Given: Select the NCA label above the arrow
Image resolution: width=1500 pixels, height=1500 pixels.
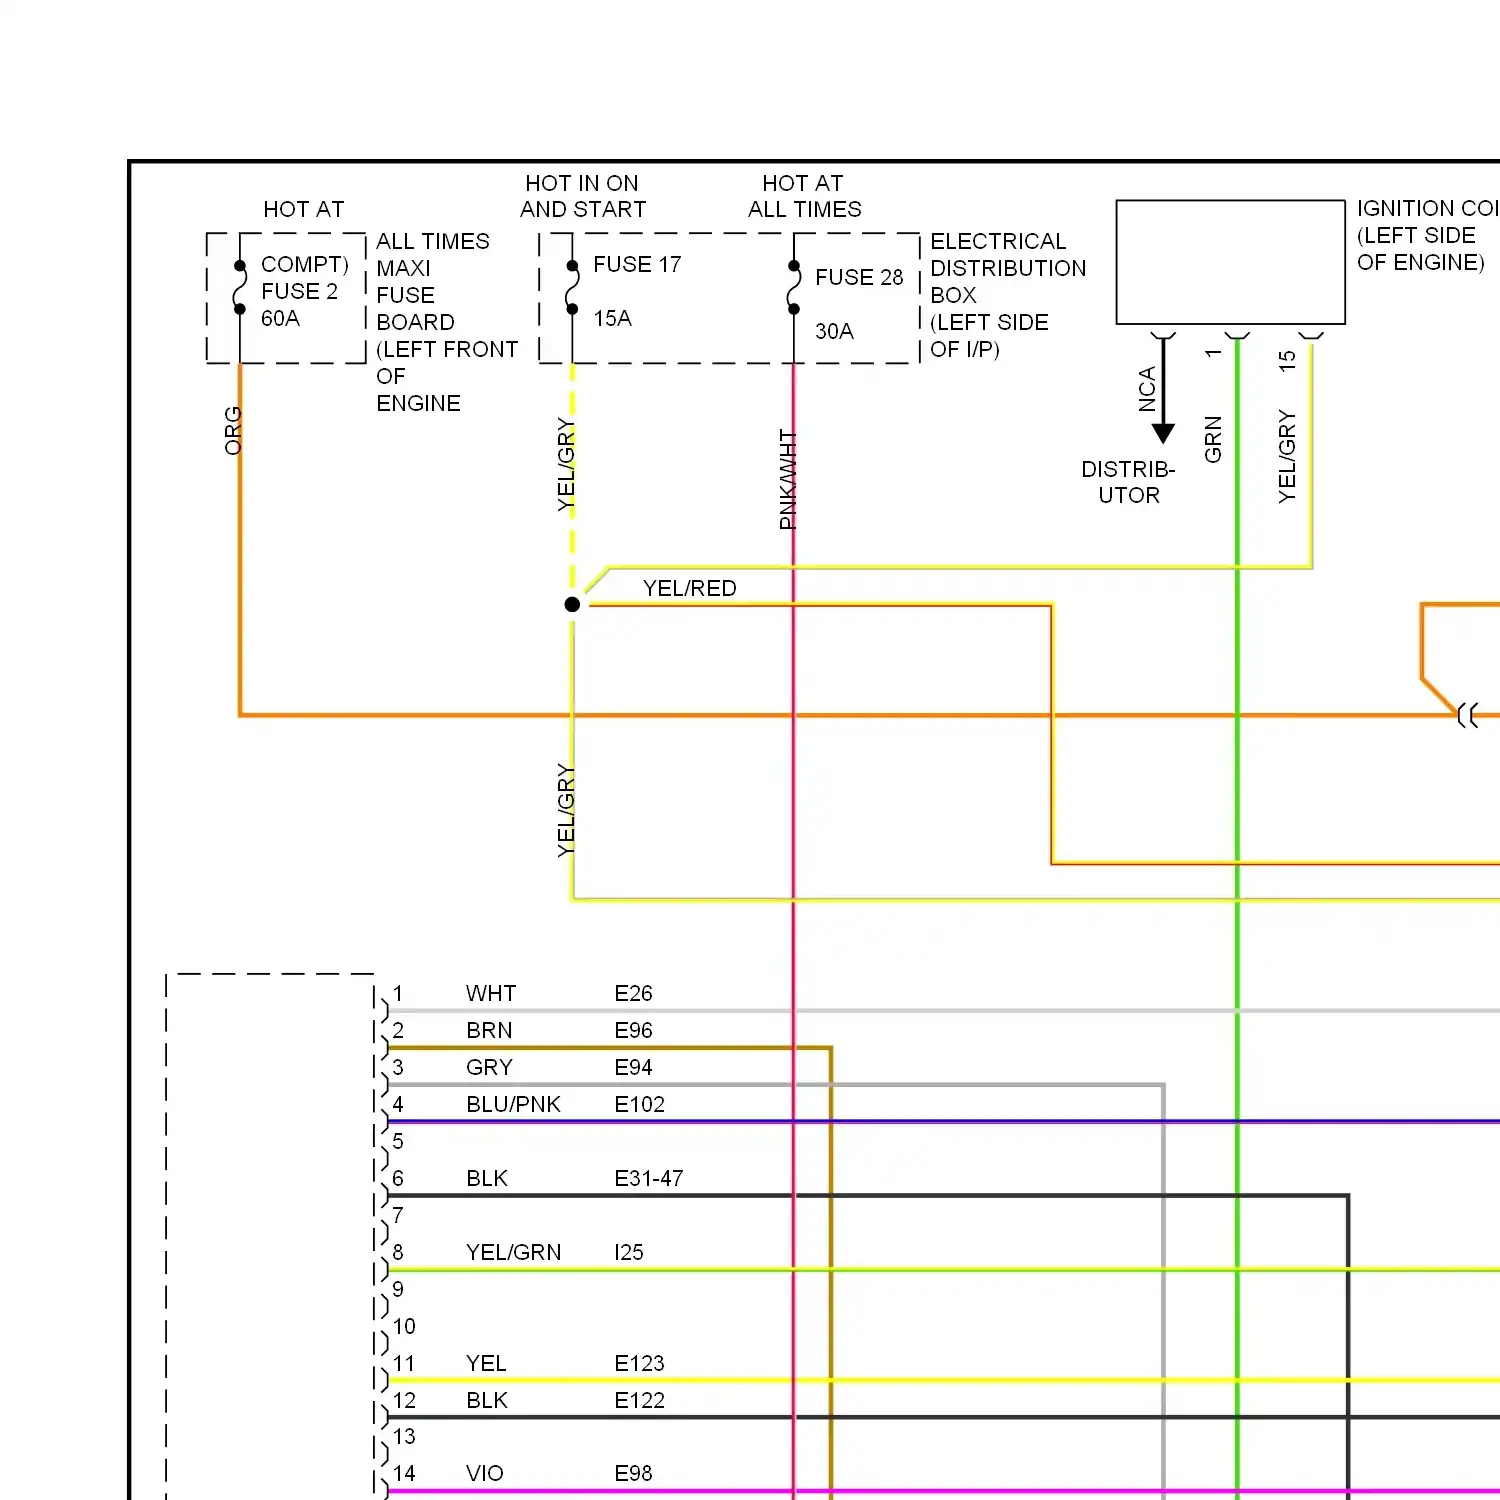Looking at the screenshot, I should tap(1147, 389).
